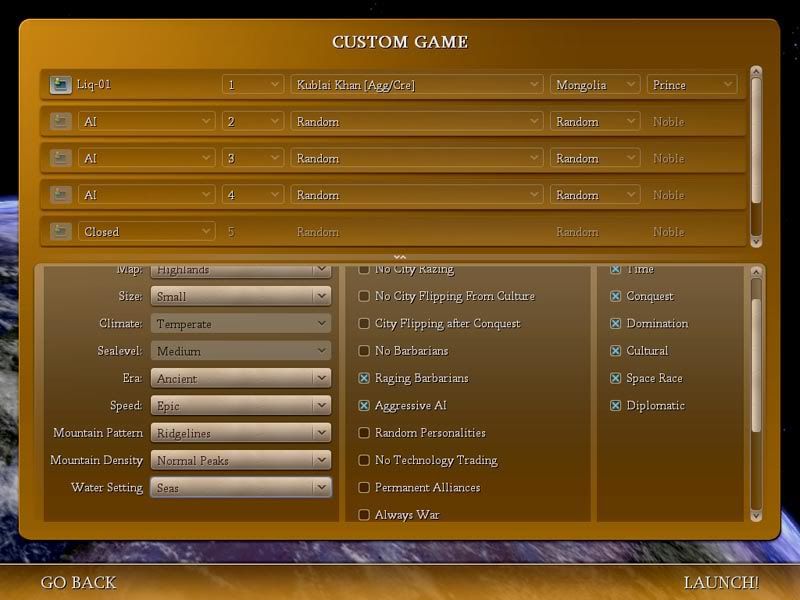The height and width of the screenshot is (600, 800).
Task: Disable the Space Race victory condition
Action: click(x=616, y=378)
